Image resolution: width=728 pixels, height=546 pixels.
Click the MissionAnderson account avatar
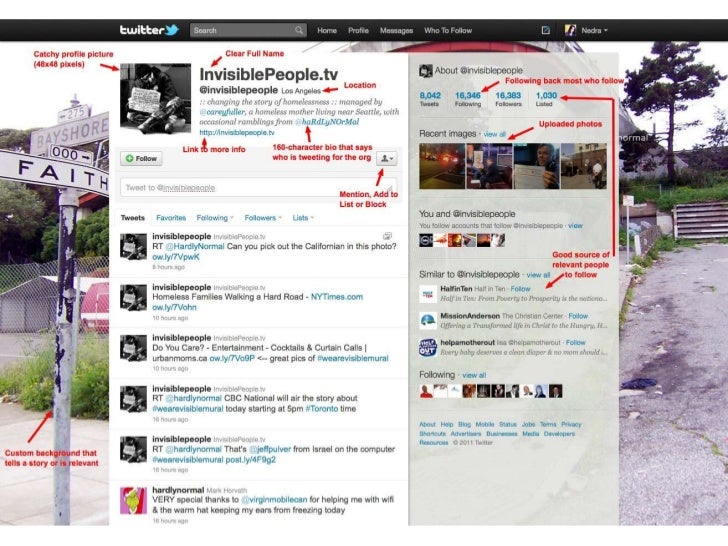(x=428, y=320)
